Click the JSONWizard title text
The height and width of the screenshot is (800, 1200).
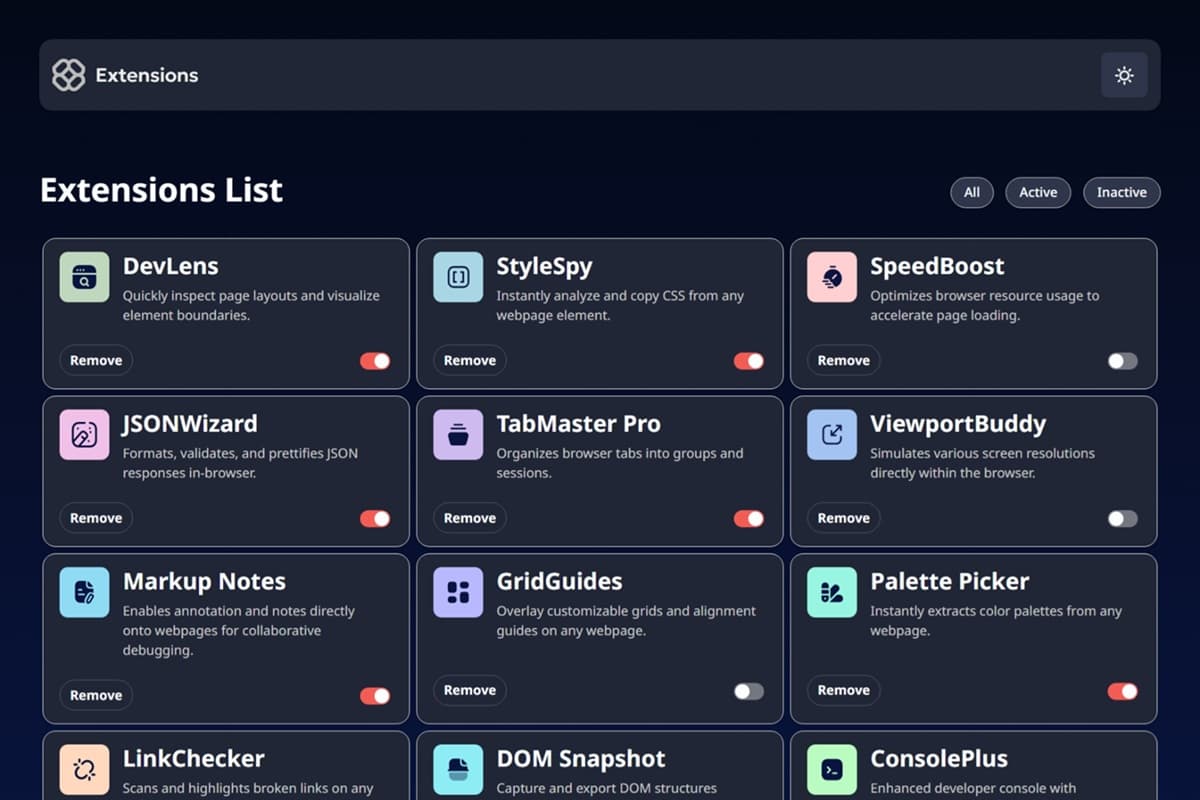pos(190,424)
